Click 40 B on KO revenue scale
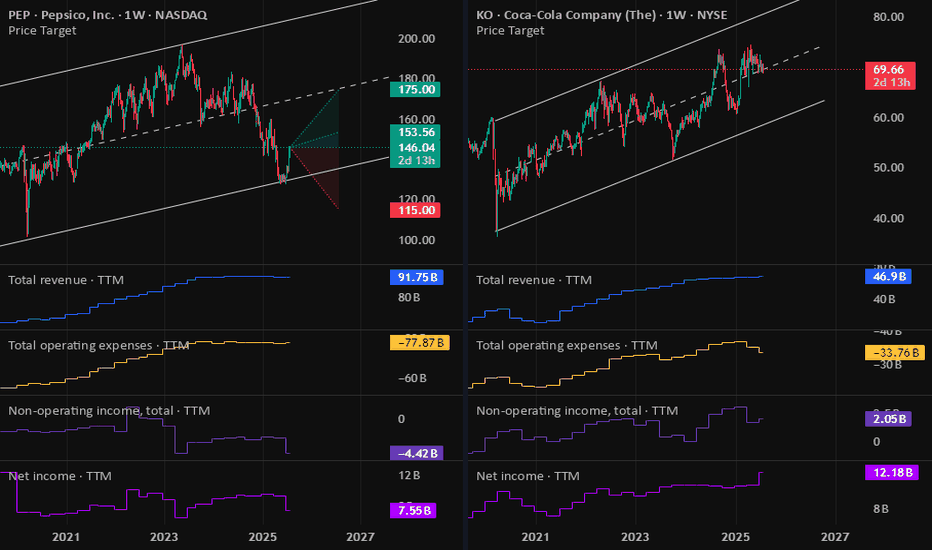This screenshot has width=932, height=550. click(x=884, y=299)
